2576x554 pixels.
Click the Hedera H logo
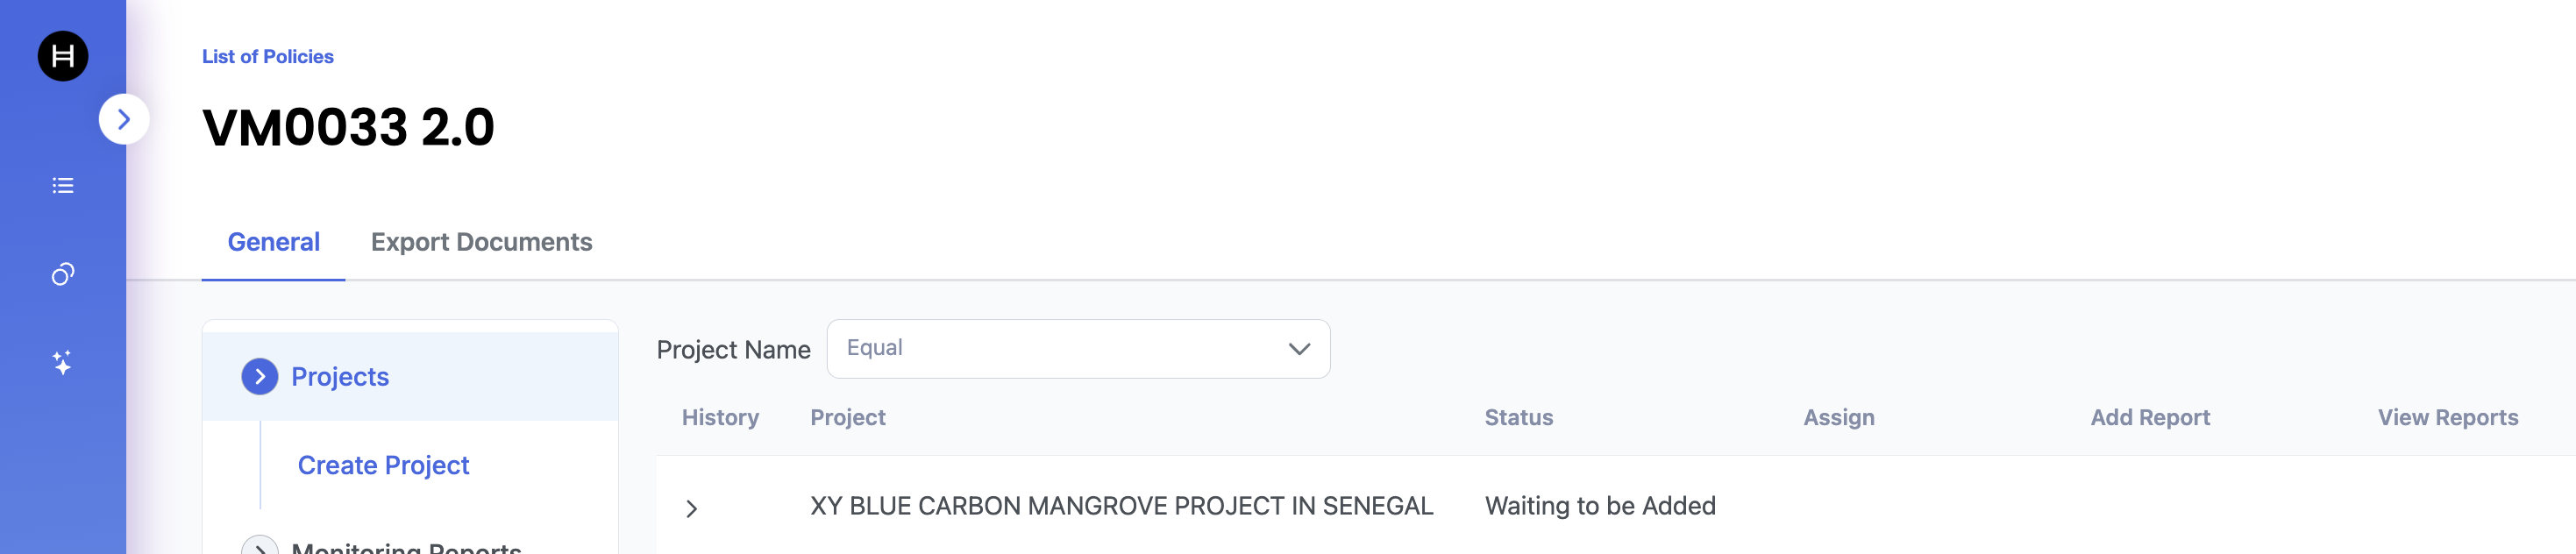tap(62, 56)
